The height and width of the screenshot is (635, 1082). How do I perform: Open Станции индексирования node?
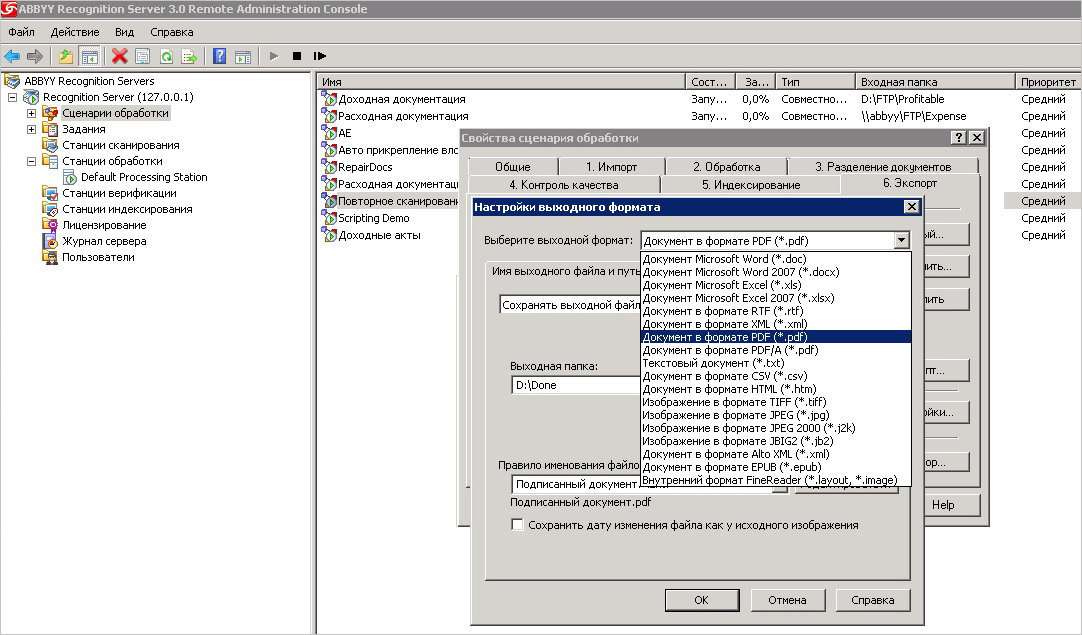coord(127,208)
